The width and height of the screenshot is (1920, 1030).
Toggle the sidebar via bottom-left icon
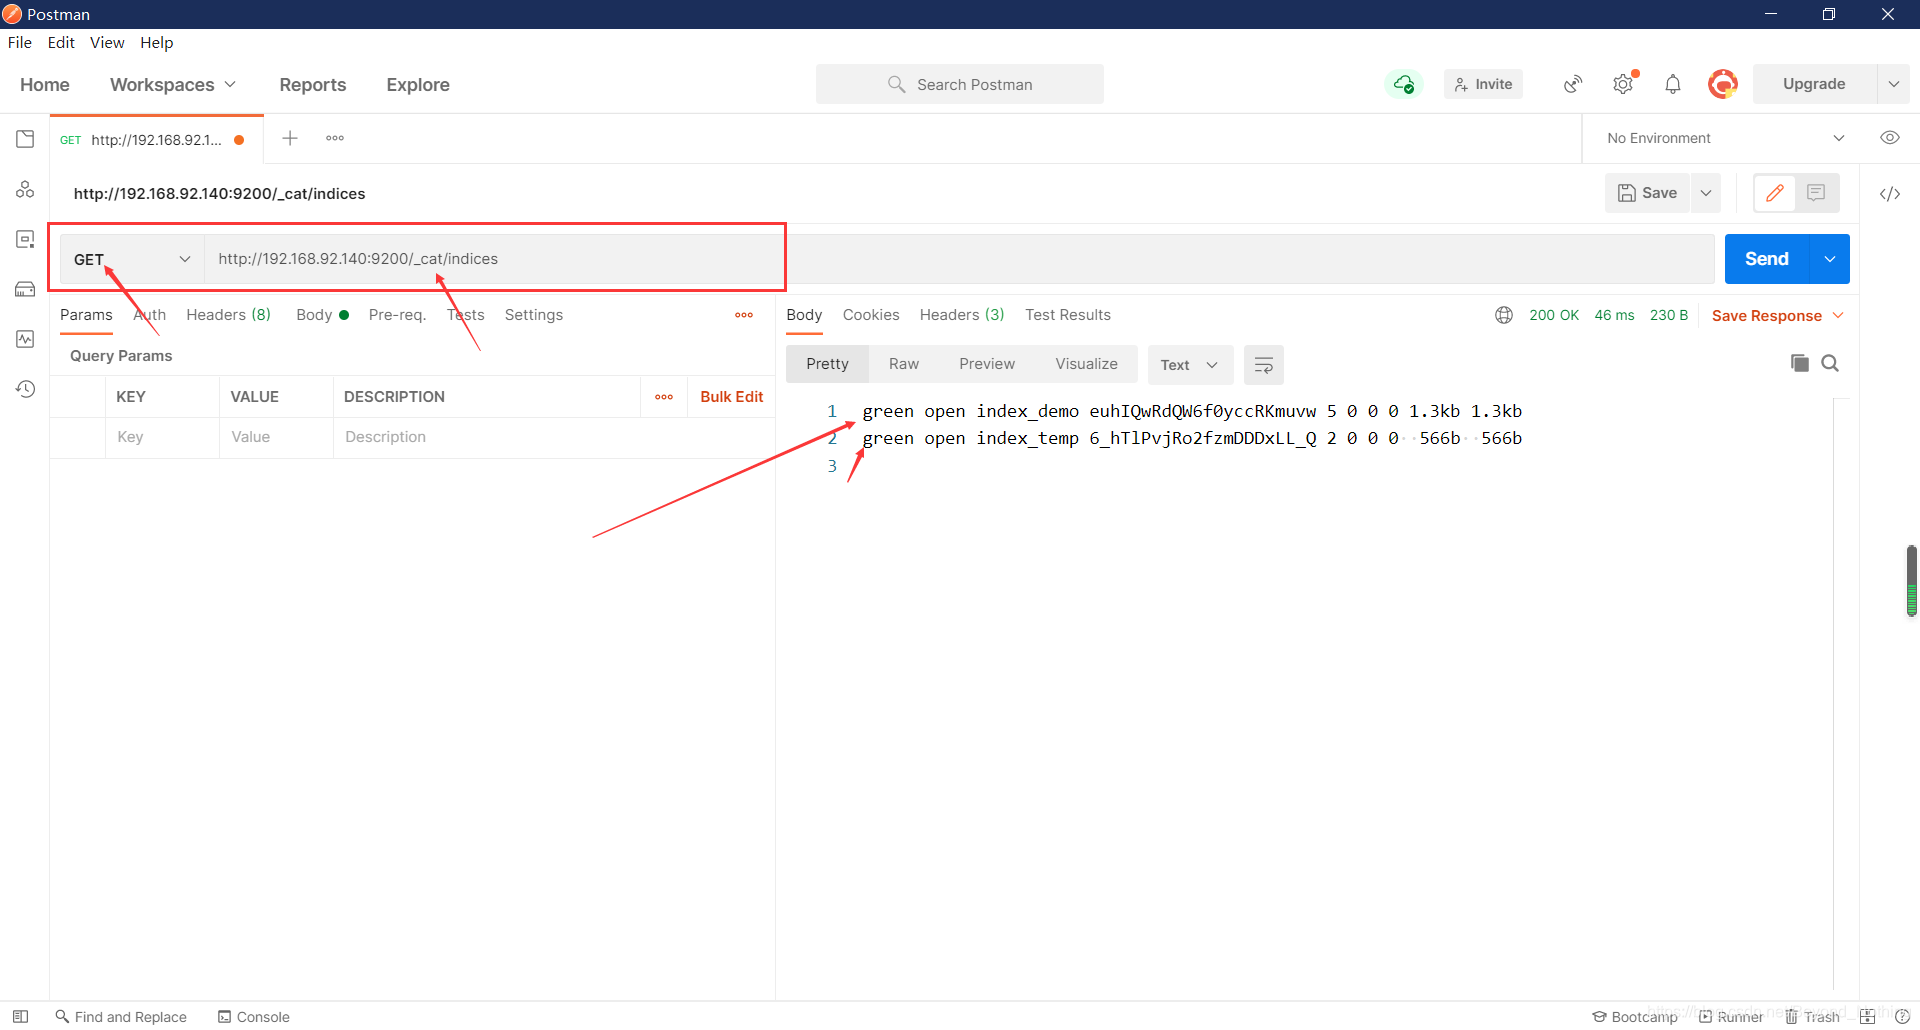[x=20, y=1017]
